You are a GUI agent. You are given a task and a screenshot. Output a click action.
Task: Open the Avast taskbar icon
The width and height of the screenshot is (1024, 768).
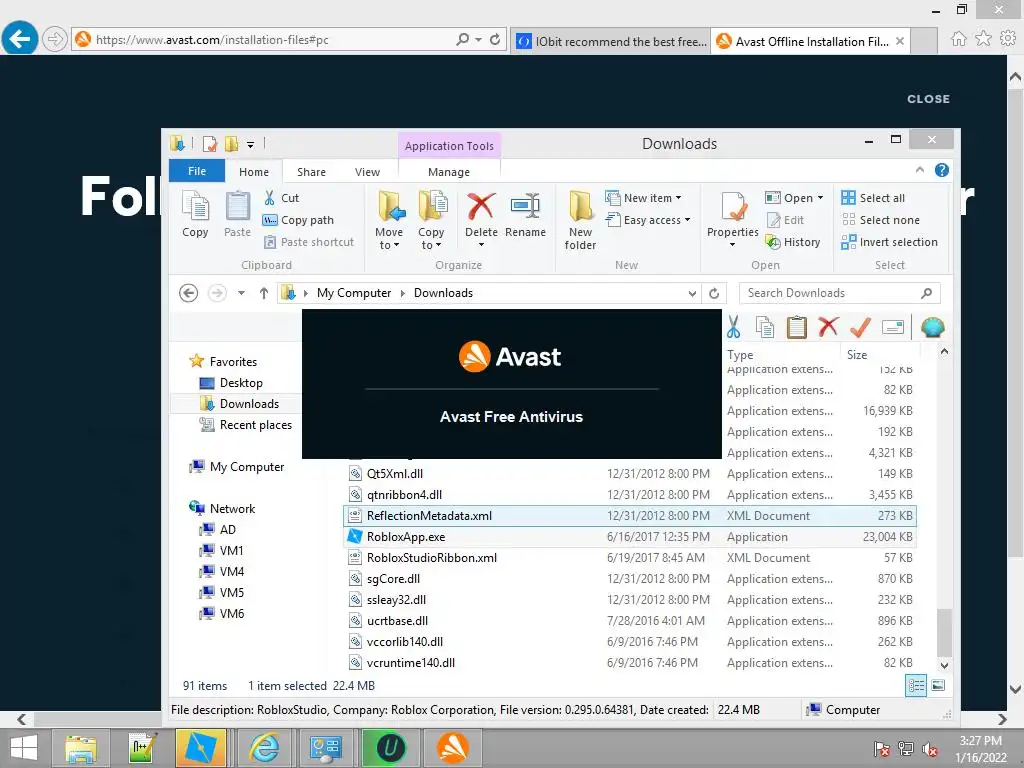click(453, 748)
